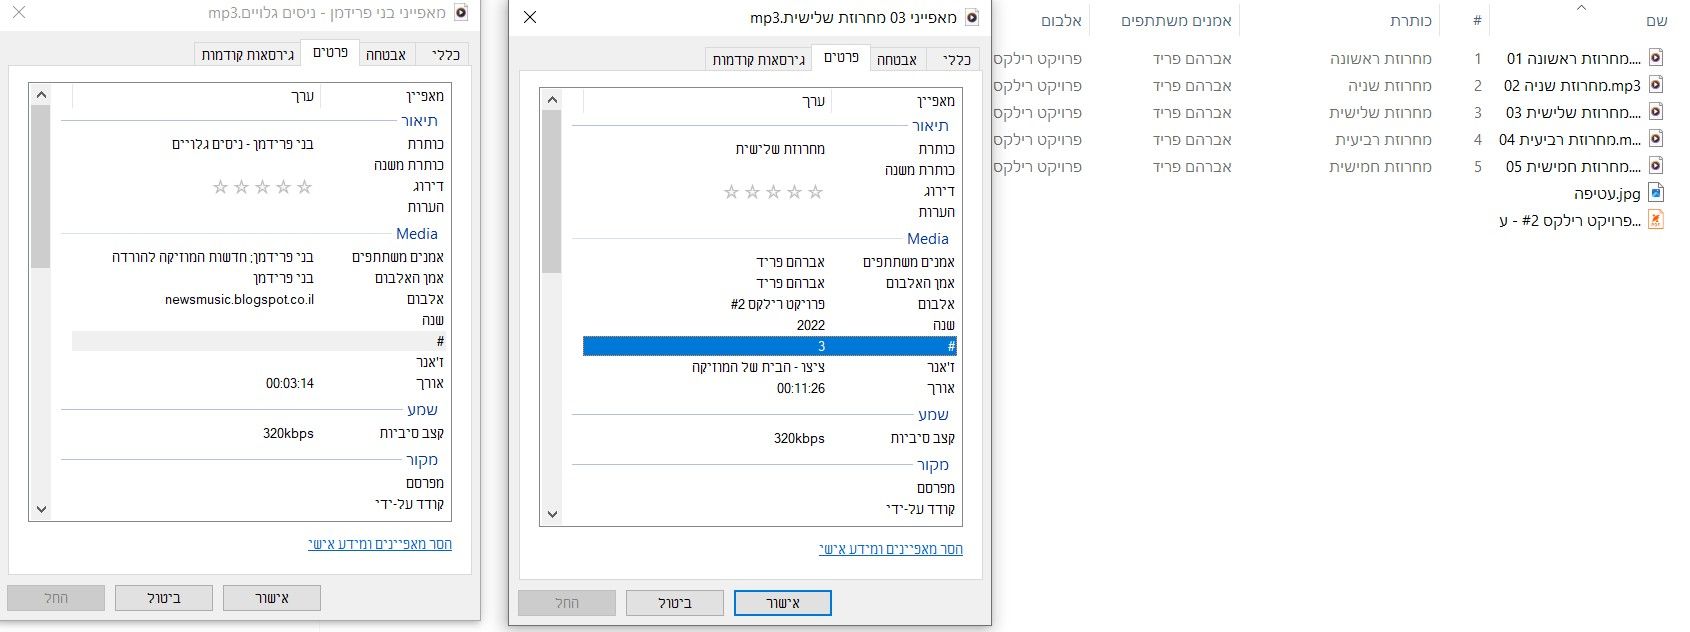The image size is (1690, 632).
Task: Click the scroll-up arrow in the בני פרידמן details list
Action: pyautogui.click(x=41, y=95)
